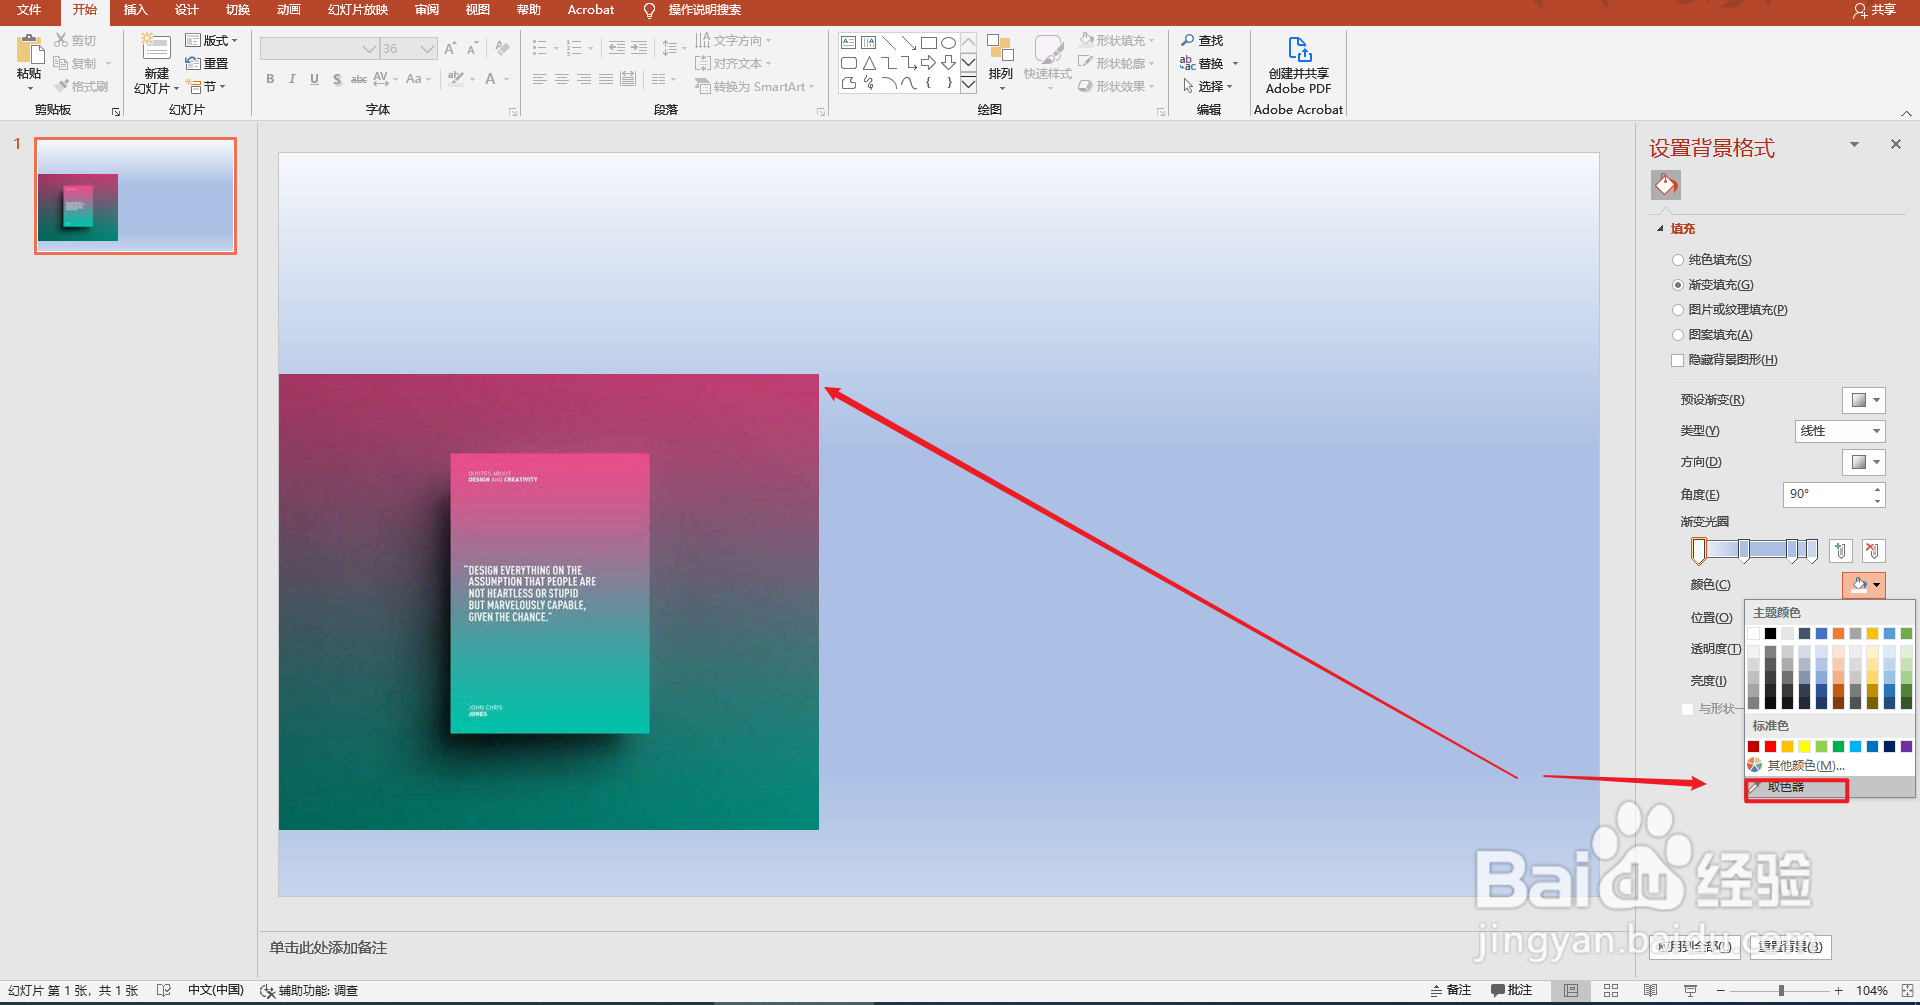Image resolution: width=1920 pixels, height=1005 pixels.
Task: Switch to the Acrobat tab
Action: pyautogui.click(x=591, y=10)
